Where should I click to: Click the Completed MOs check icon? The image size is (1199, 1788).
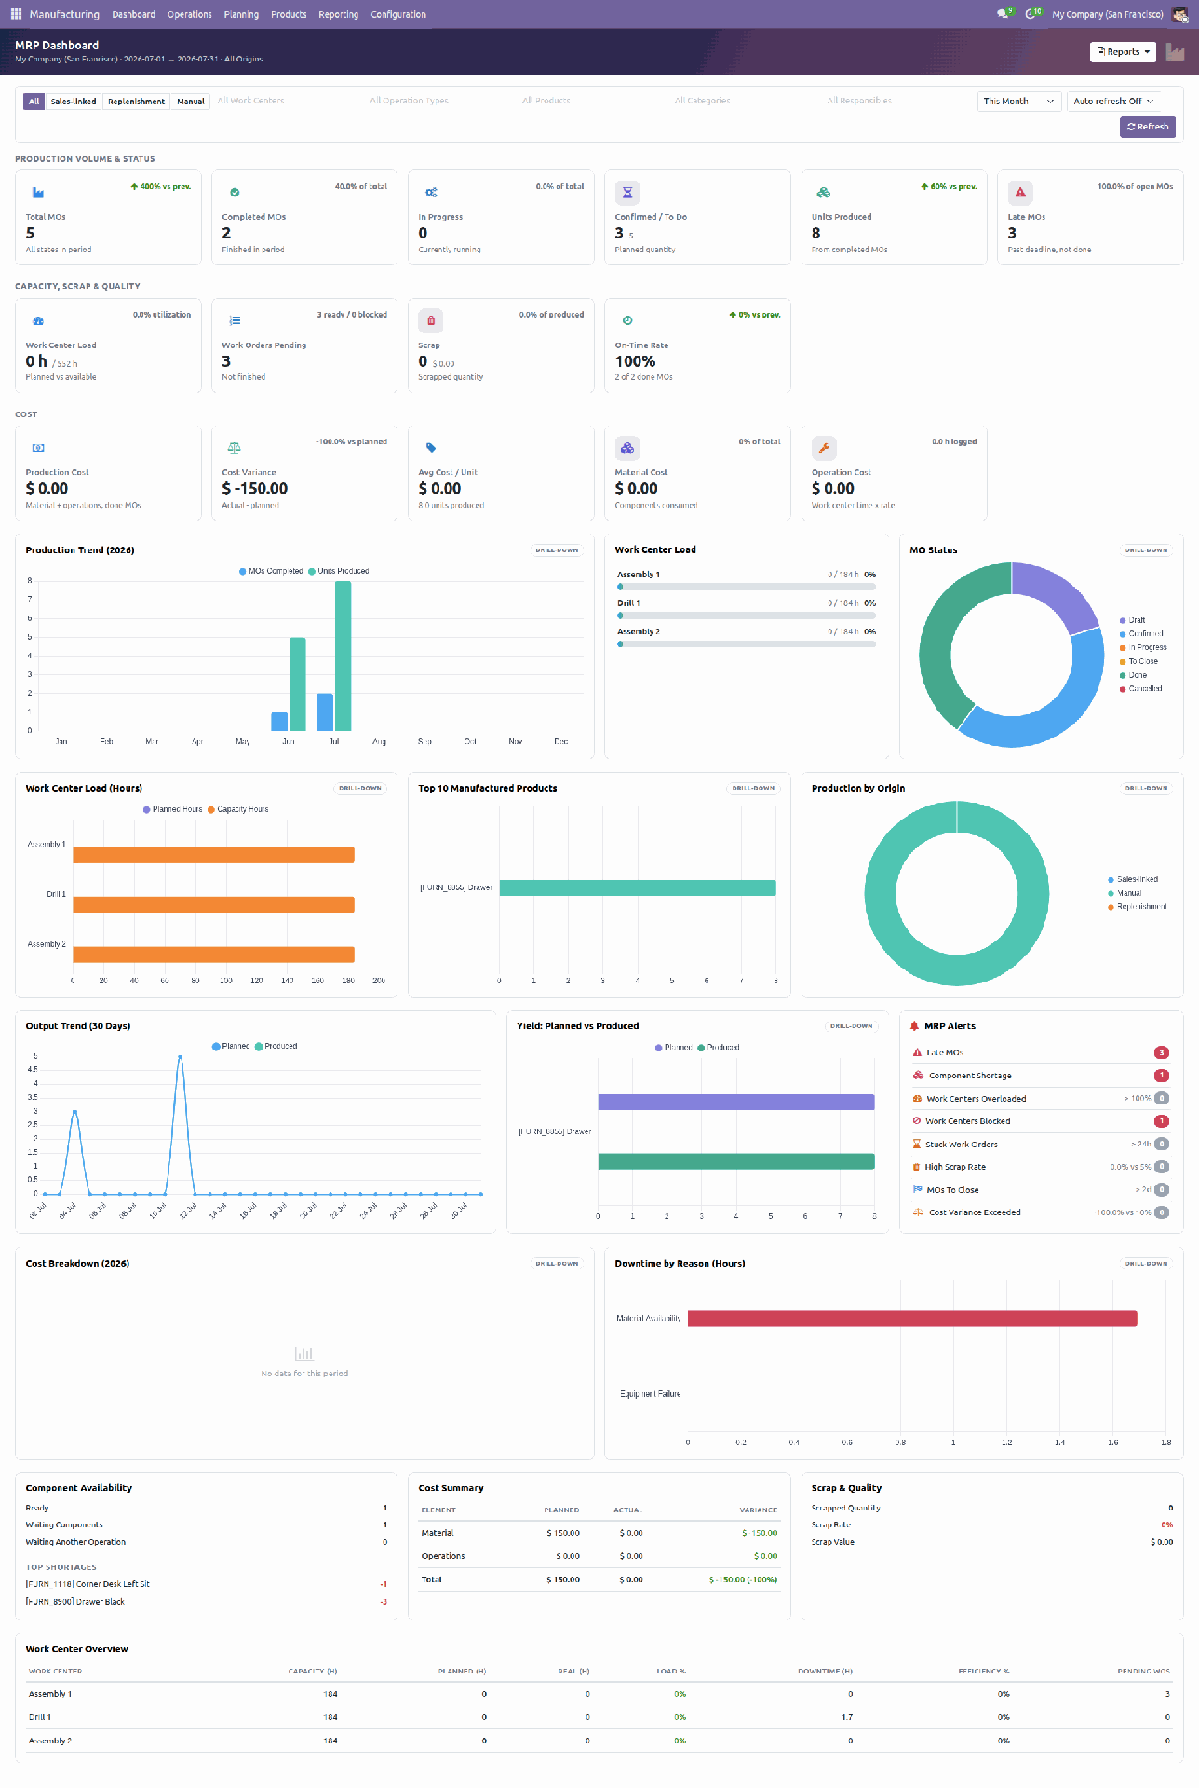coord(235,192)
